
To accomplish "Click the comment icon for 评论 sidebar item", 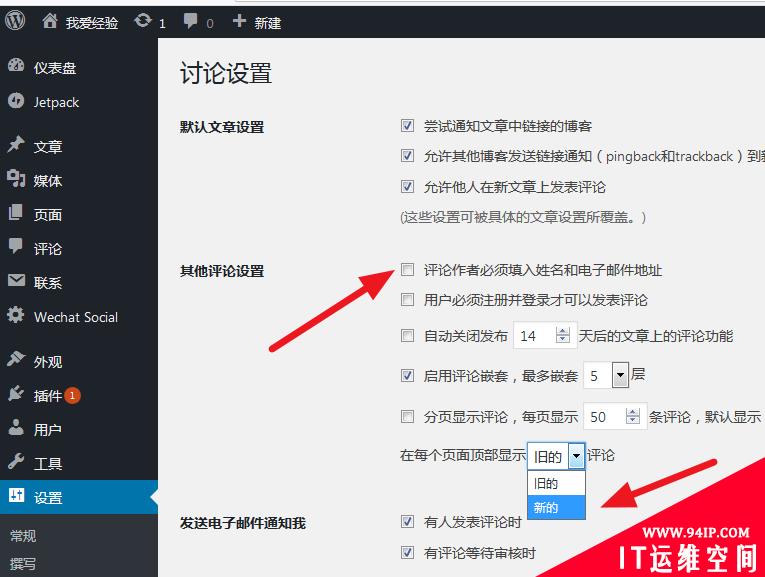I will 16,246.
